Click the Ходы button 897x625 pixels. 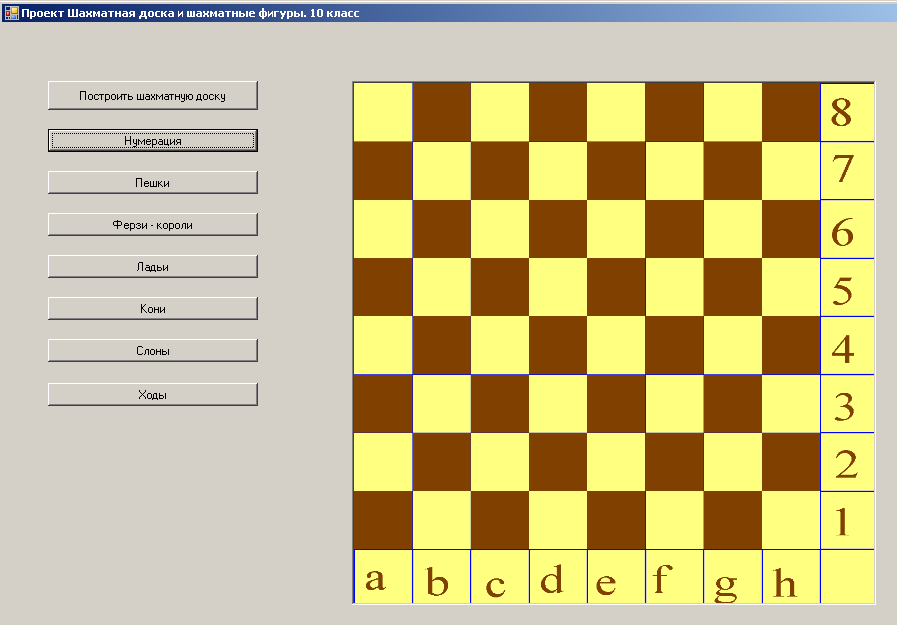(153, 395)
